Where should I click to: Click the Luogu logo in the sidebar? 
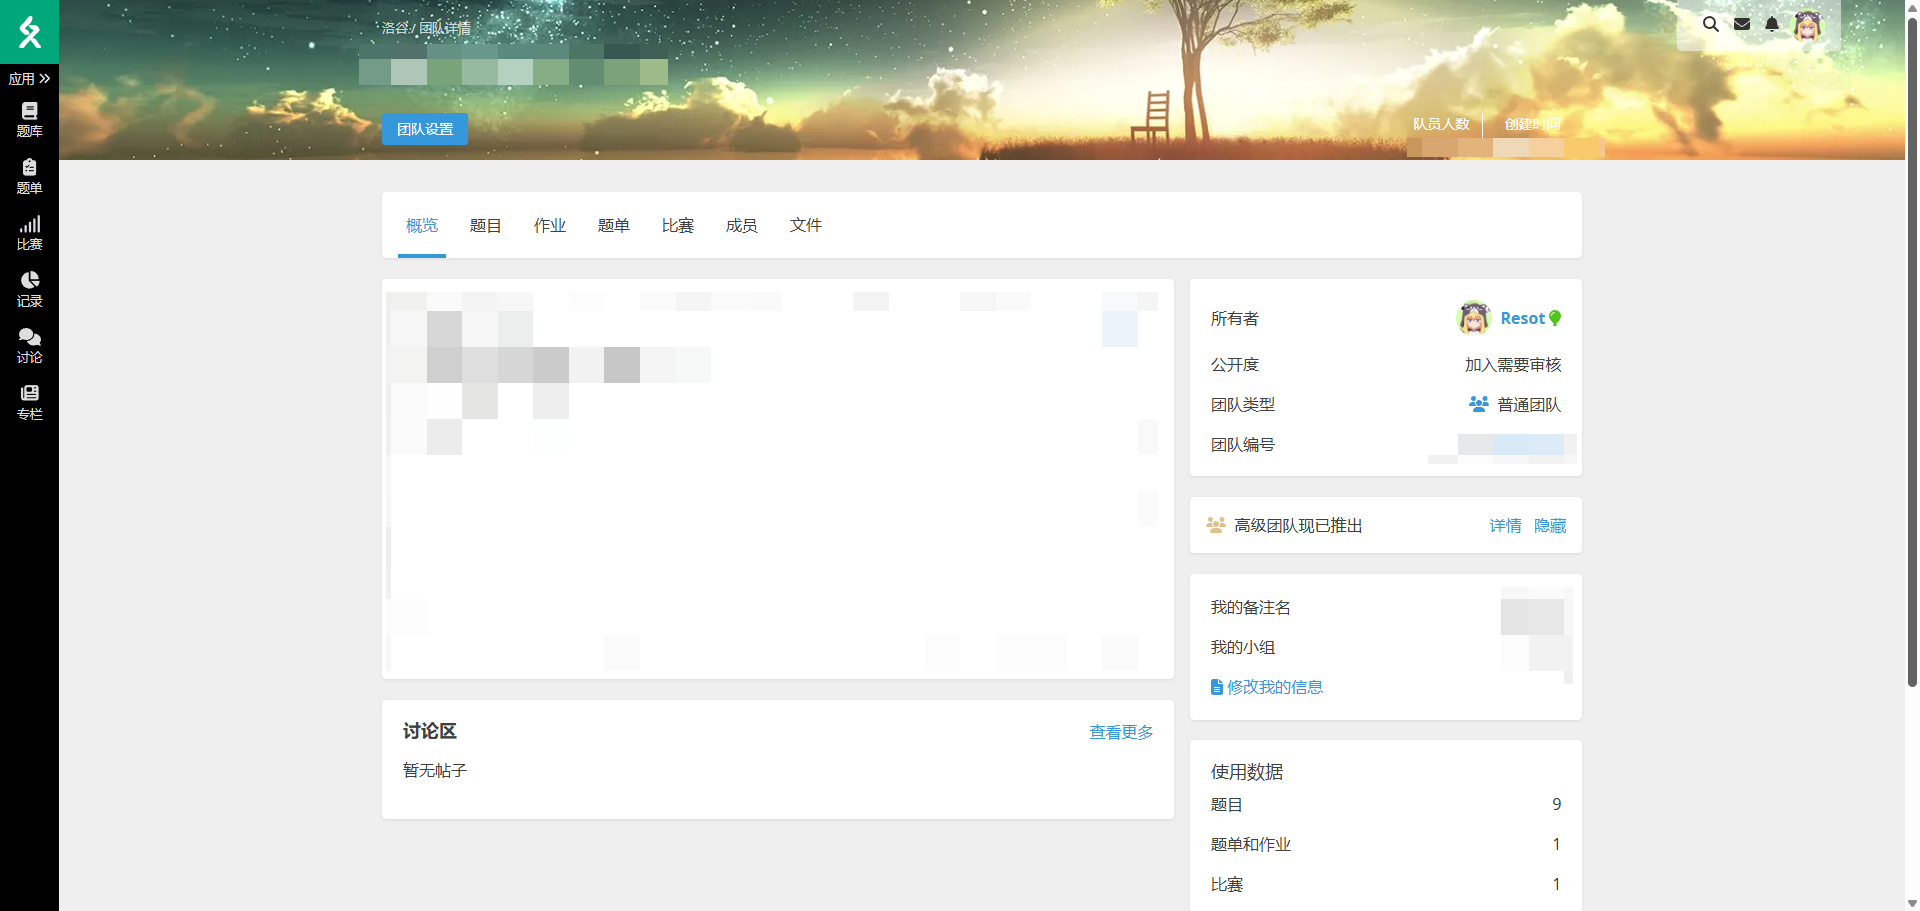tap(29, 31)
